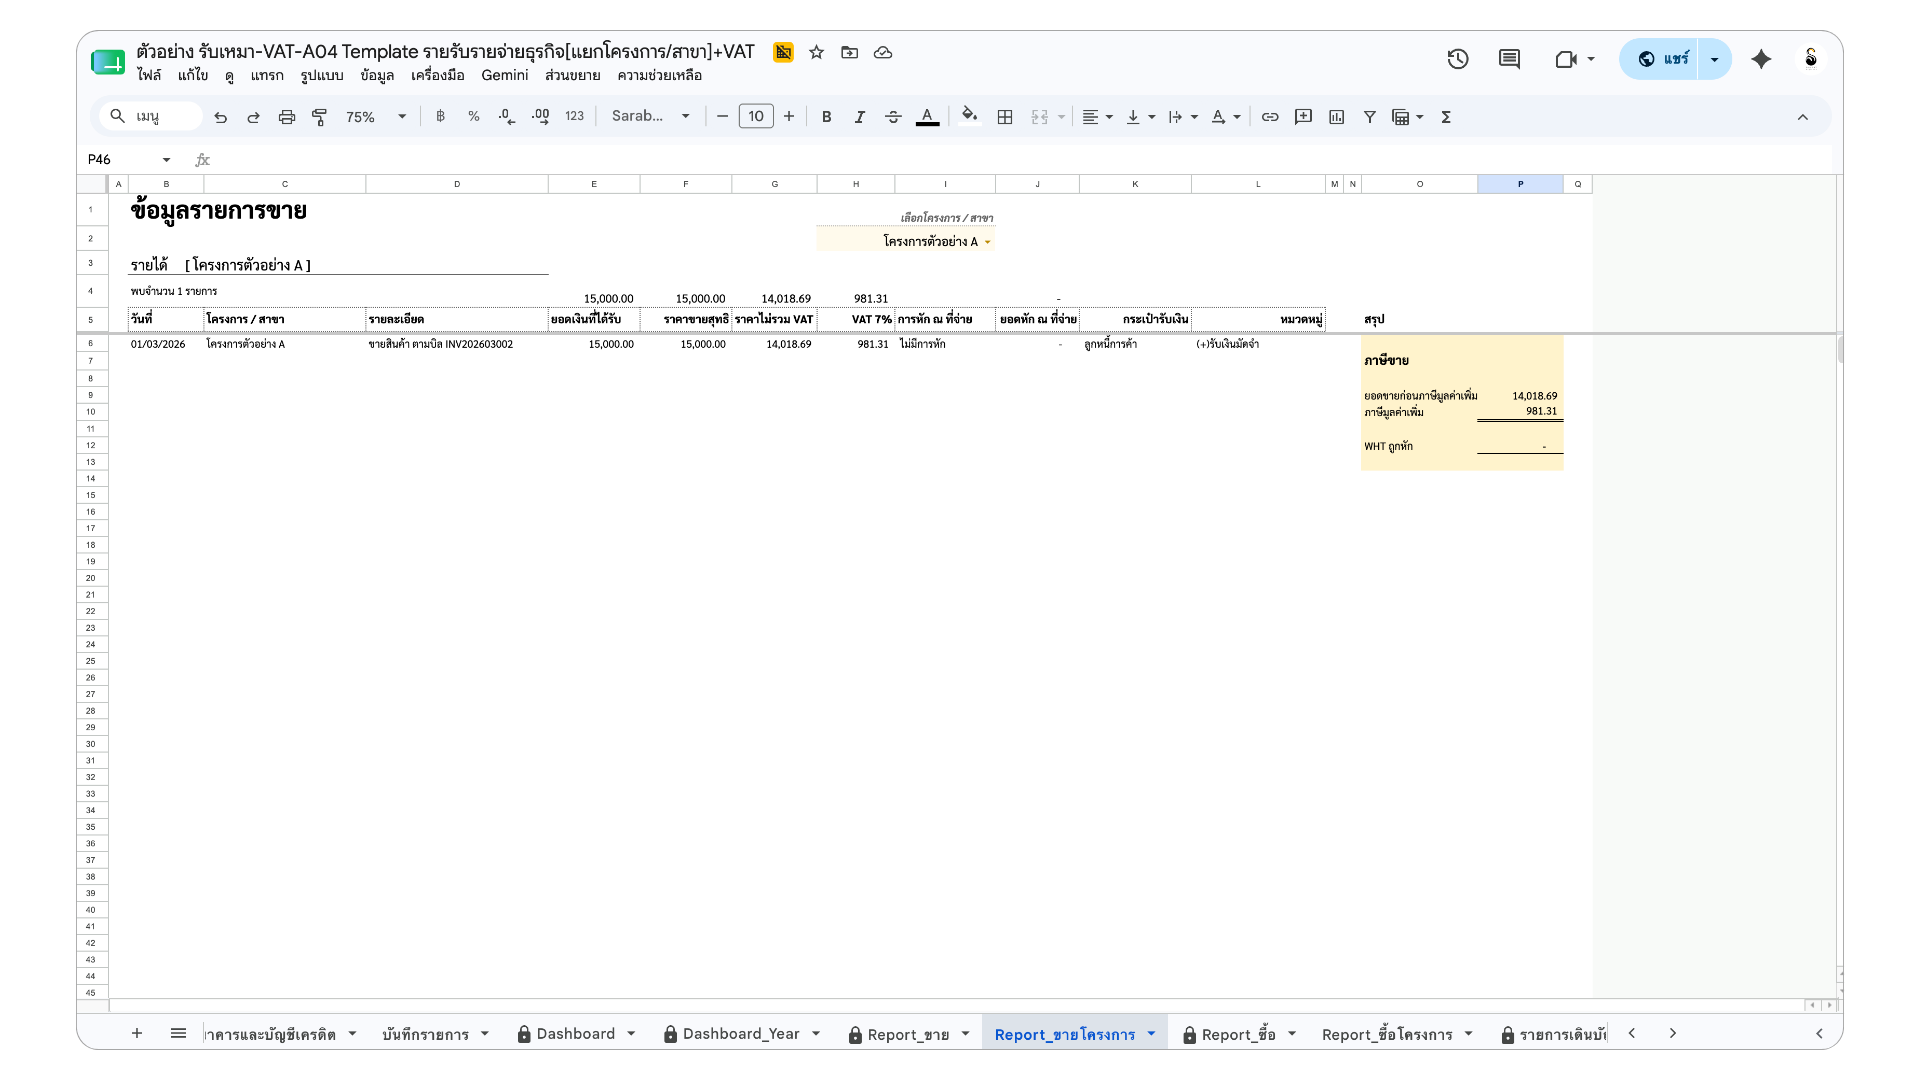Create a filter
Screen dimensions: 1920x1080
[1370, 117]
